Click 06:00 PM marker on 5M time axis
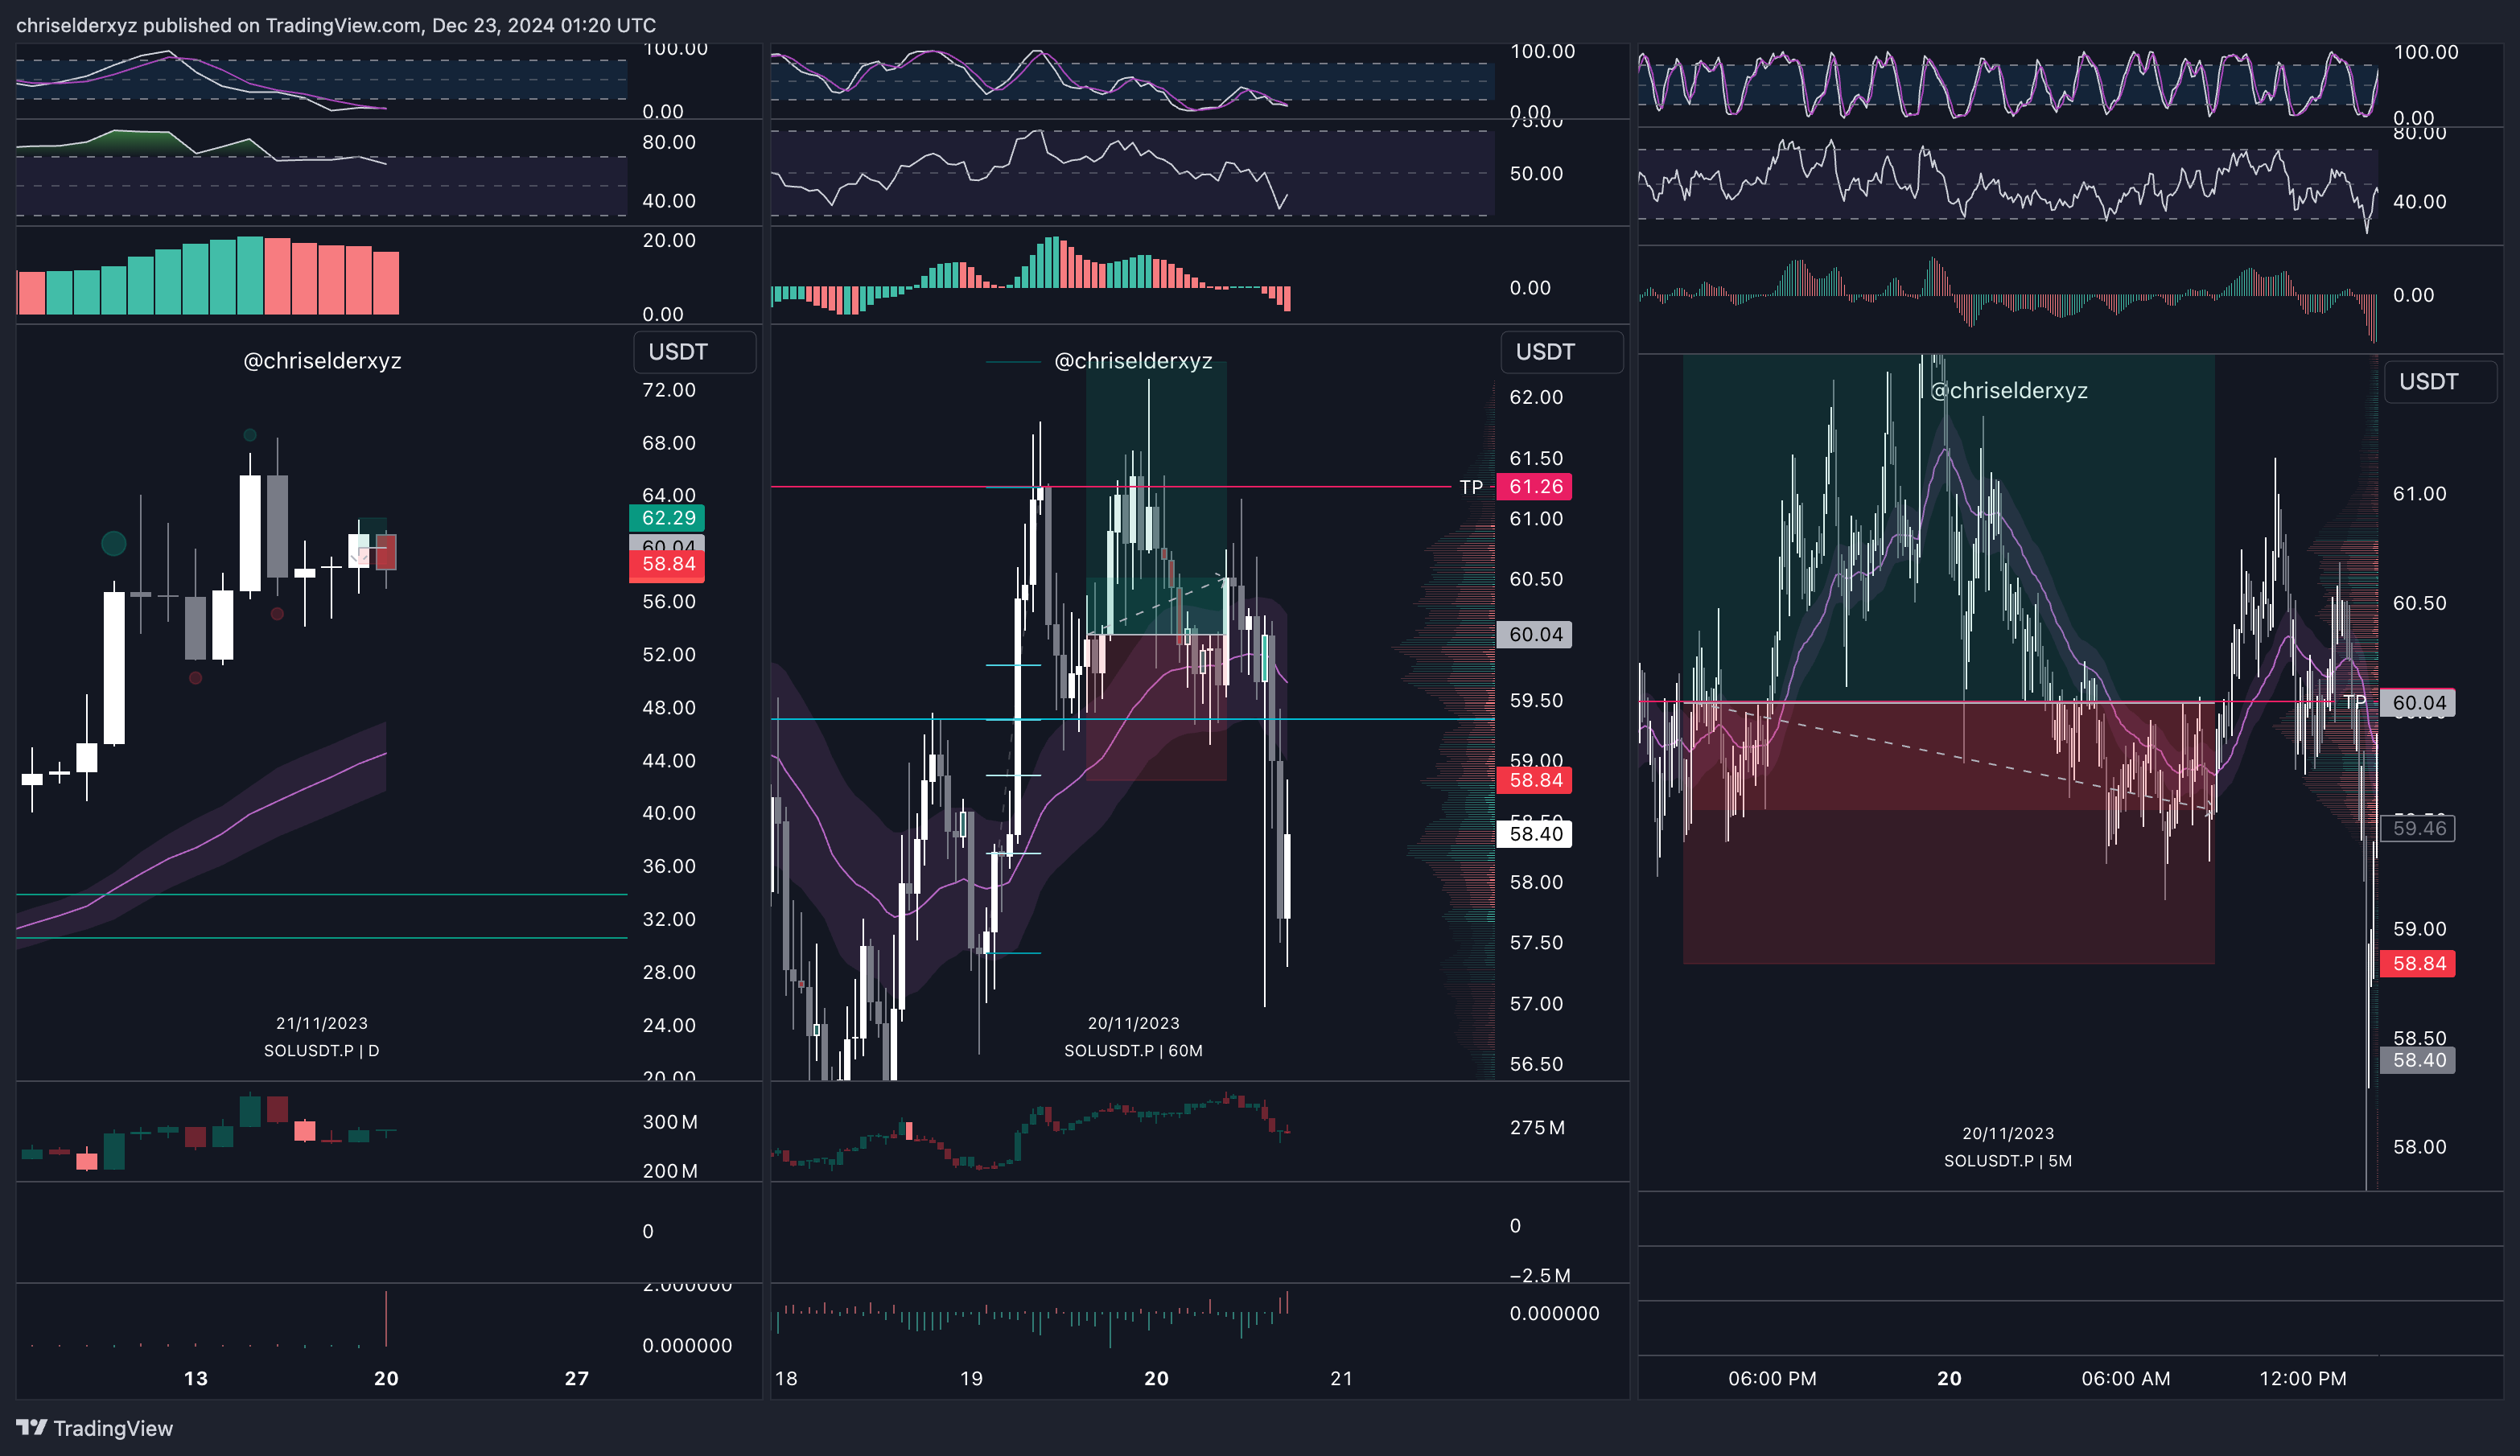Viewport: 2520px width, 1456px height. pyautogui.click(x=1772, y=1378)
